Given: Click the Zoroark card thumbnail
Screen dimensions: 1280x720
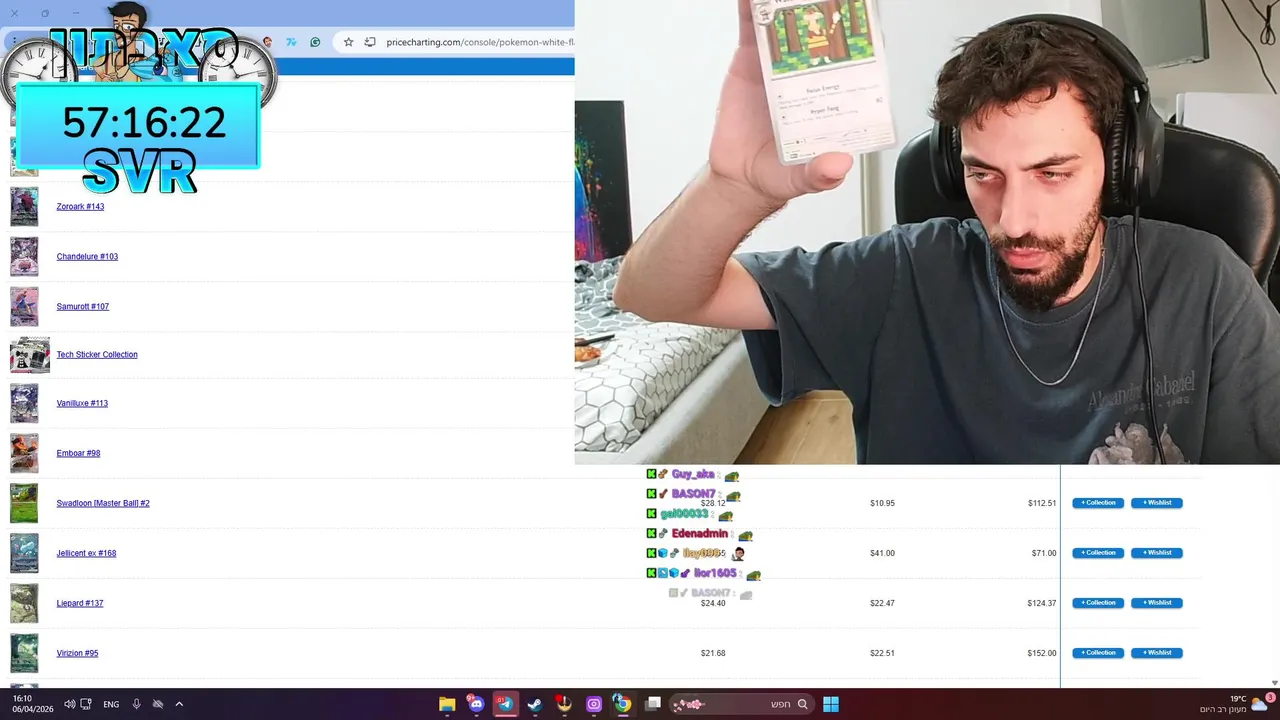Looking at the screenshot, I should pyautogui.click(x=24, y=207).
